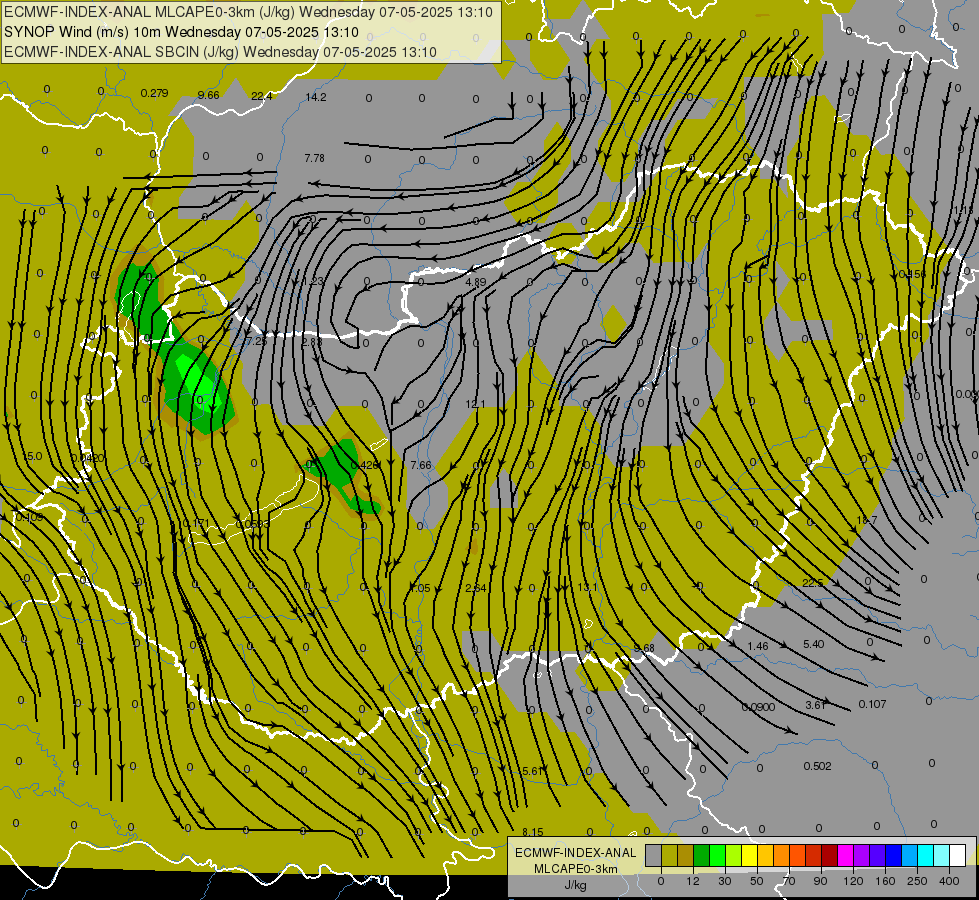Click the map value 7.66
This screenshot has height=900, width=979.
(x=421, y=465)
